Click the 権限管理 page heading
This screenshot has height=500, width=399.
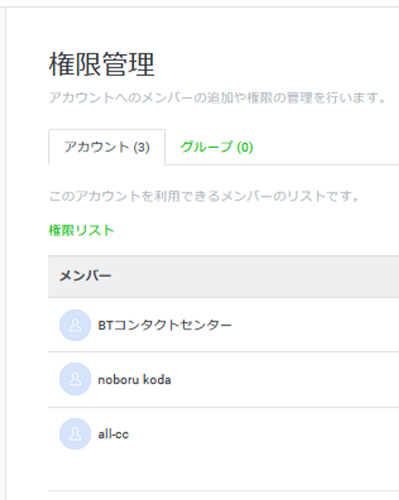click(102, 64)
